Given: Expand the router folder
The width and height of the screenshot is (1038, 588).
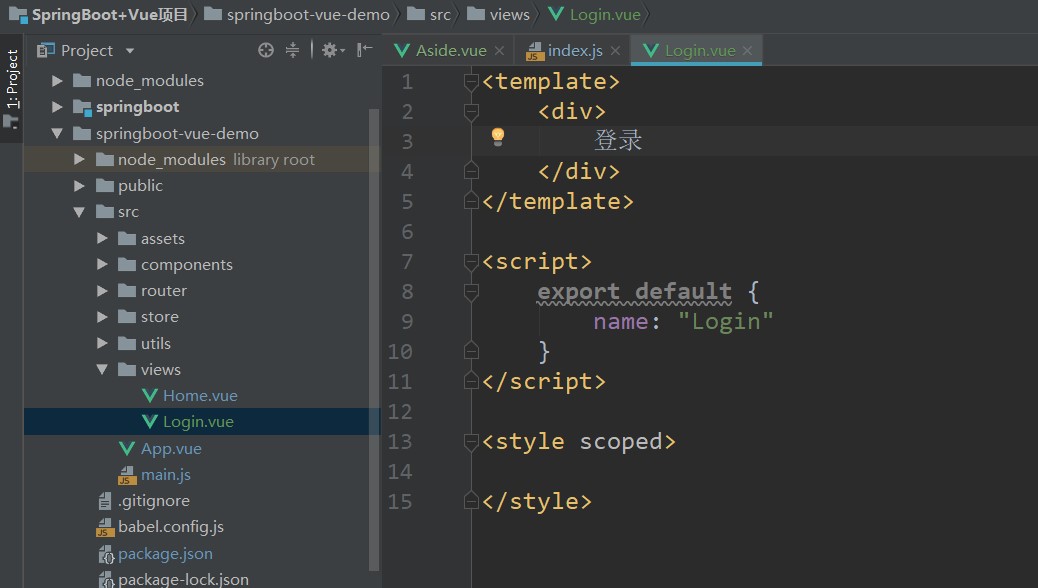Looking at the screenshot, I should (102, 291).
